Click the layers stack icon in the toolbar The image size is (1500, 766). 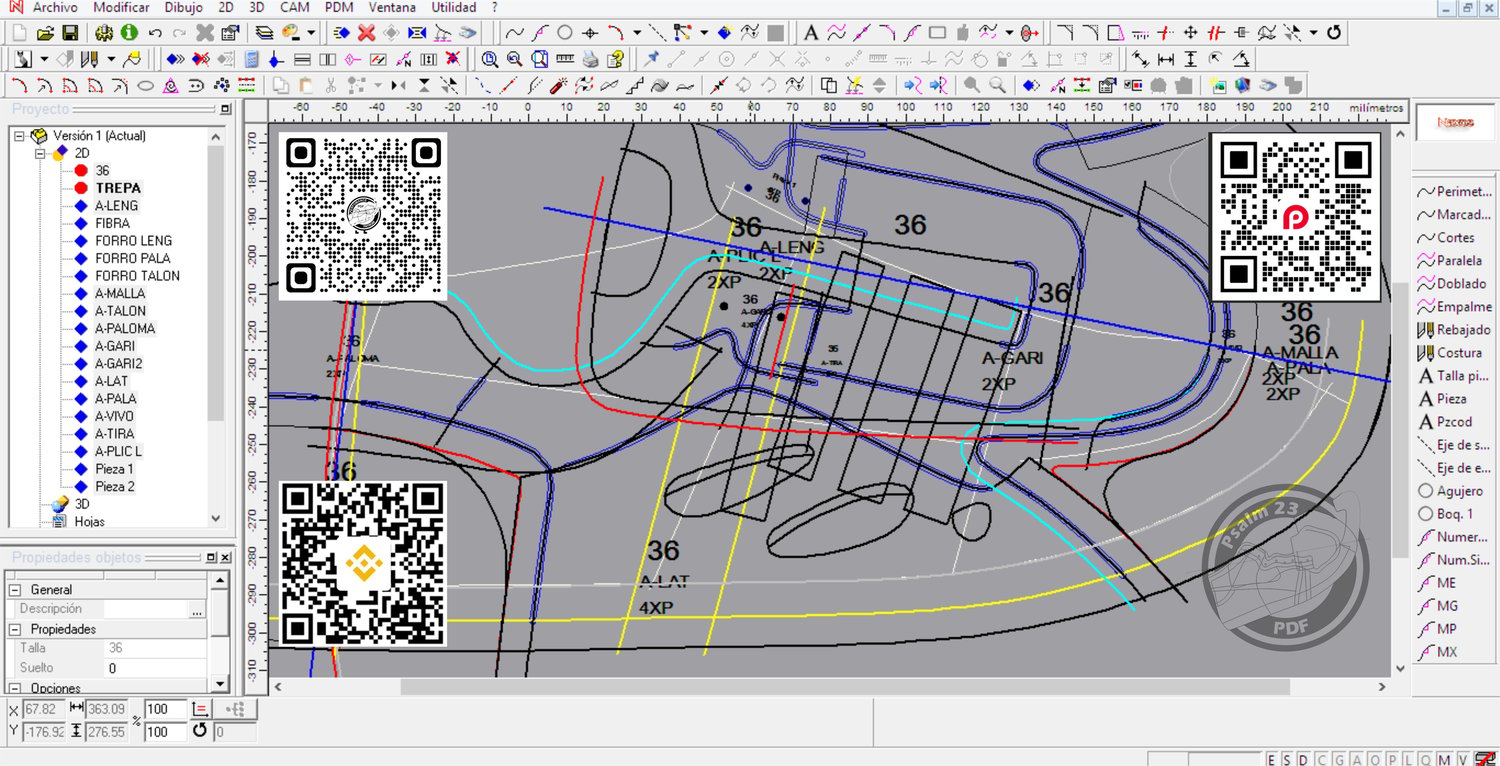click(x=264, y=33)
